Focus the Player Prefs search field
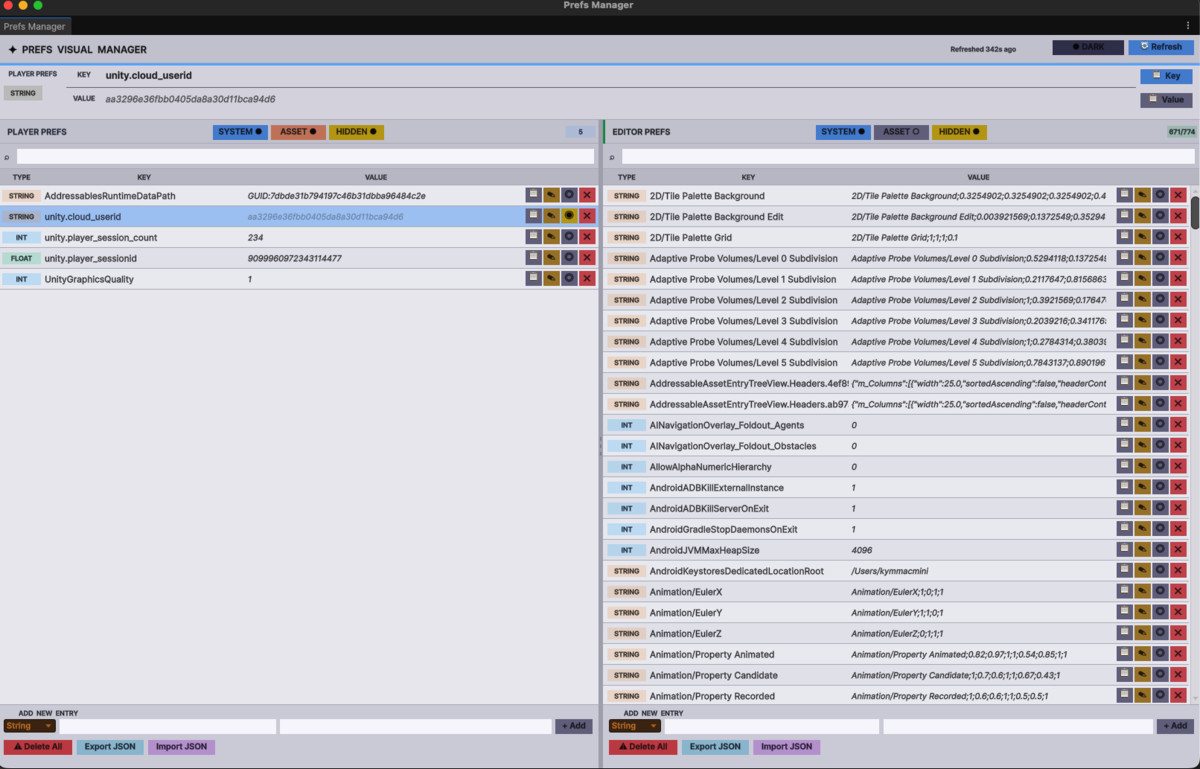This screenshot has width=1200, height=769. point(305,157)
